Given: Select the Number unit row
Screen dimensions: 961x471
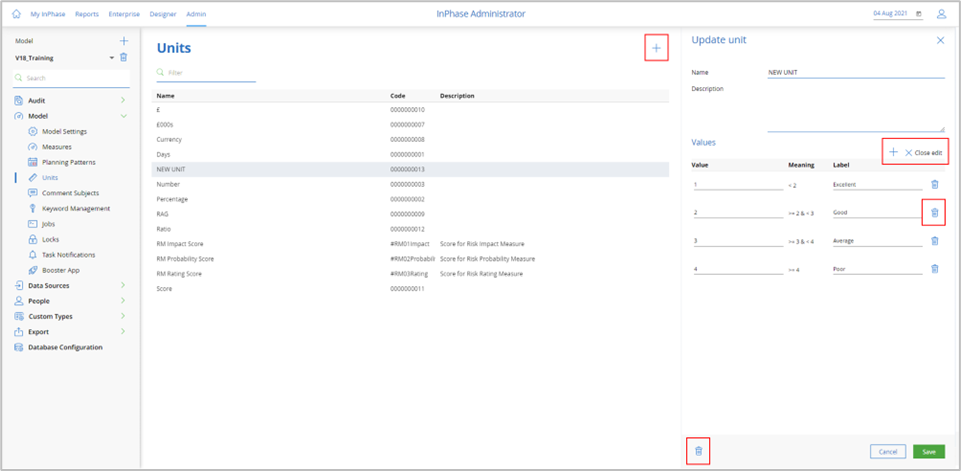Looking at the screenshot, I should tap(410, 184).
